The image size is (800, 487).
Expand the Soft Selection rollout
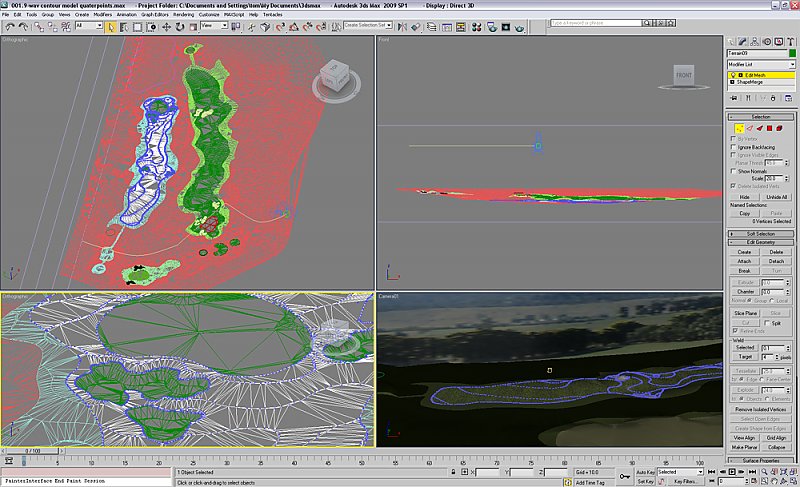(x=761, y=234)
